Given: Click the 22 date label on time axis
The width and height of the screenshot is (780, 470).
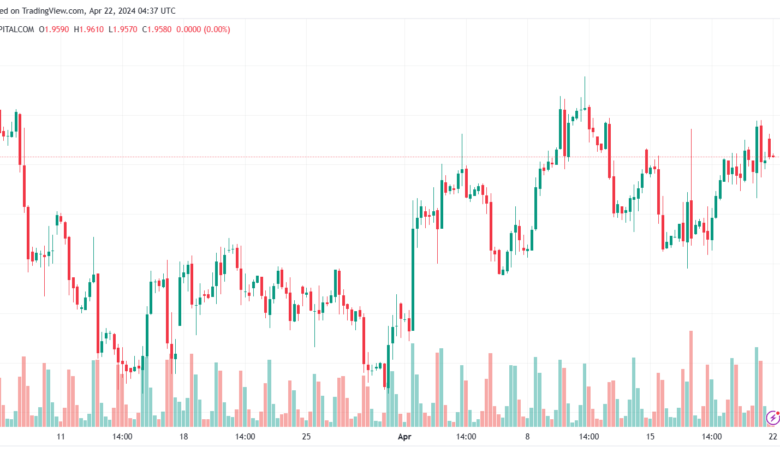Looking at the screenshot, I should 773,437.
